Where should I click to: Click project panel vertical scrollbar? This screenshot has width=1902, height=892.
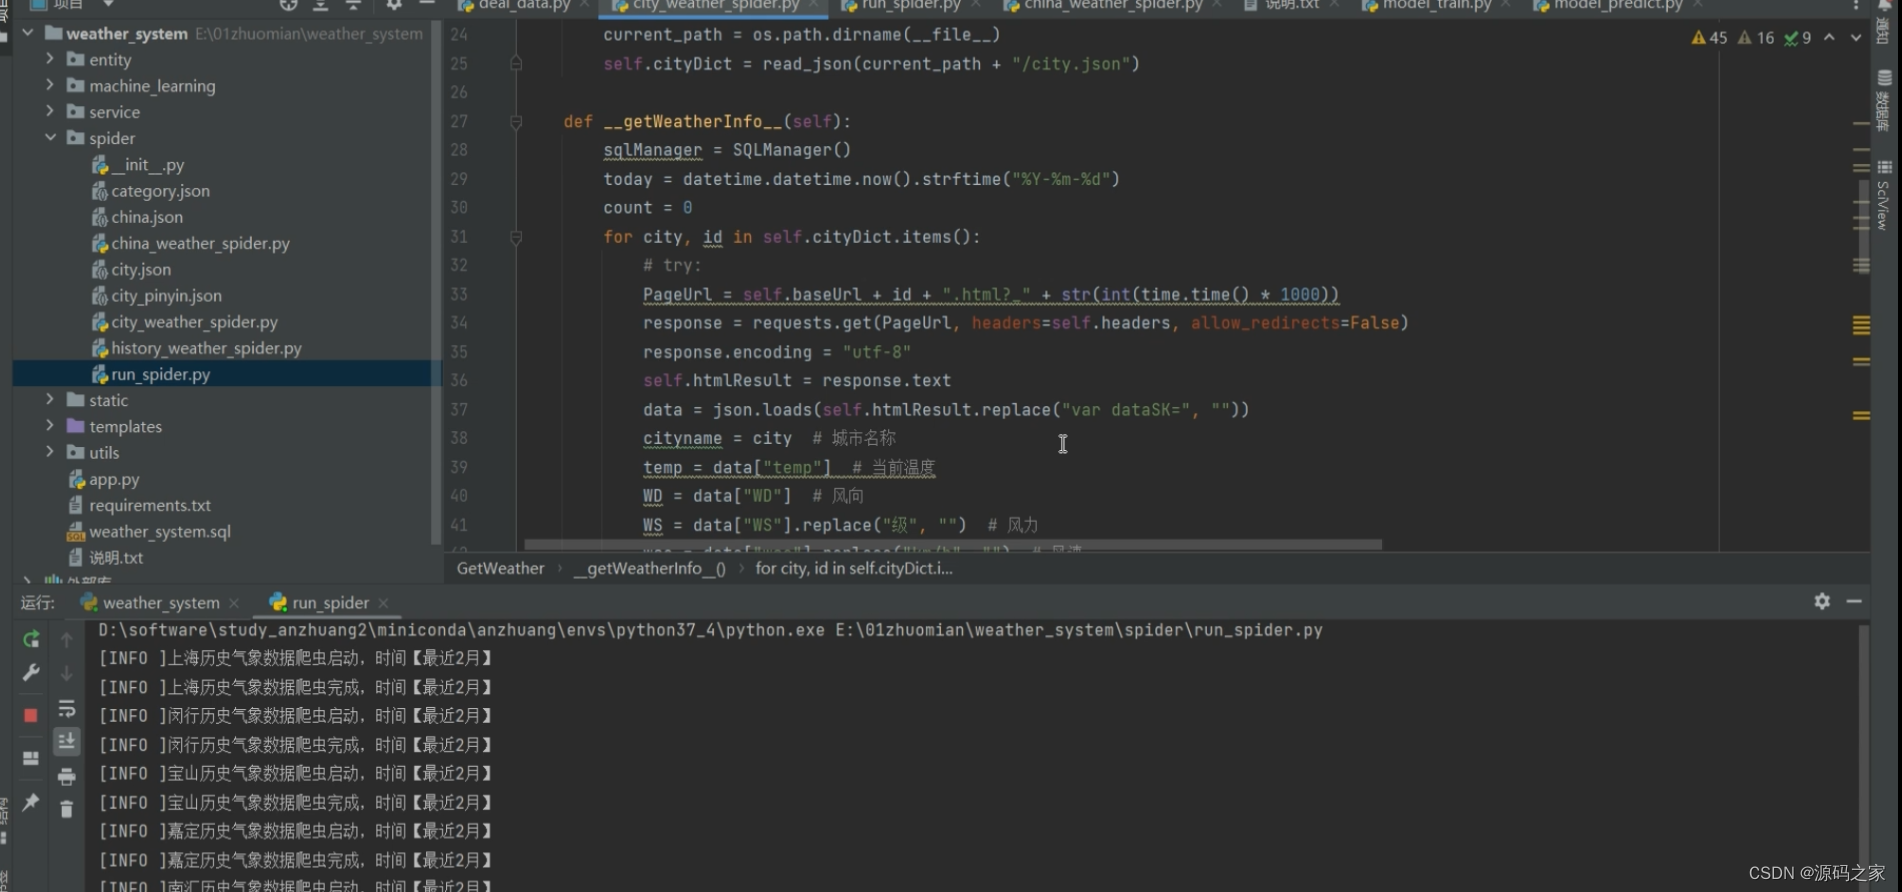tap(436, 285)
